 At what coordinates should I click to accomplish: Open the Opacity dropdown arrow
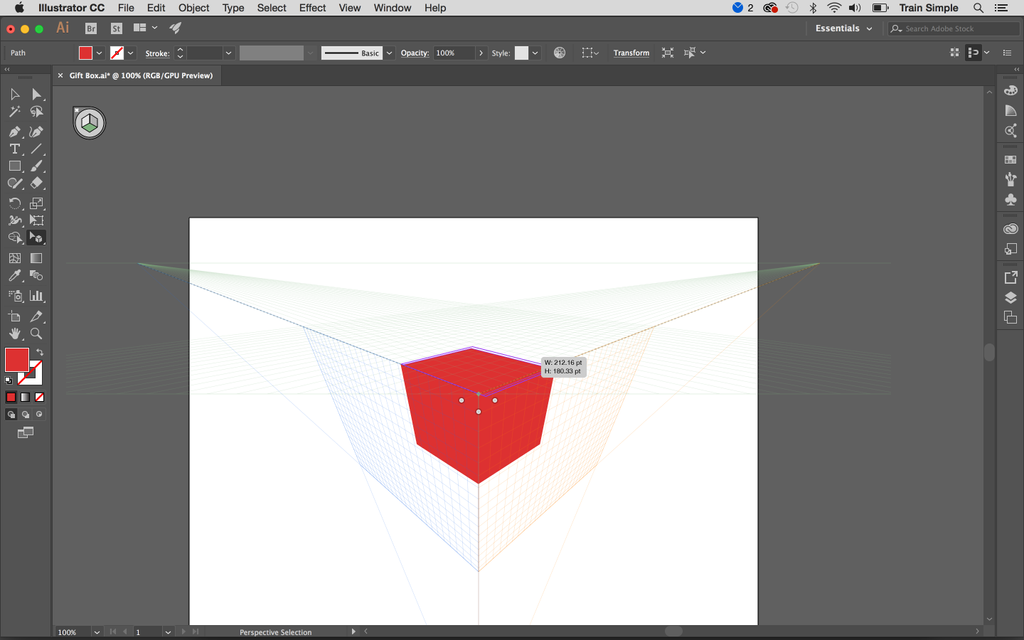(x=481, y=52)
